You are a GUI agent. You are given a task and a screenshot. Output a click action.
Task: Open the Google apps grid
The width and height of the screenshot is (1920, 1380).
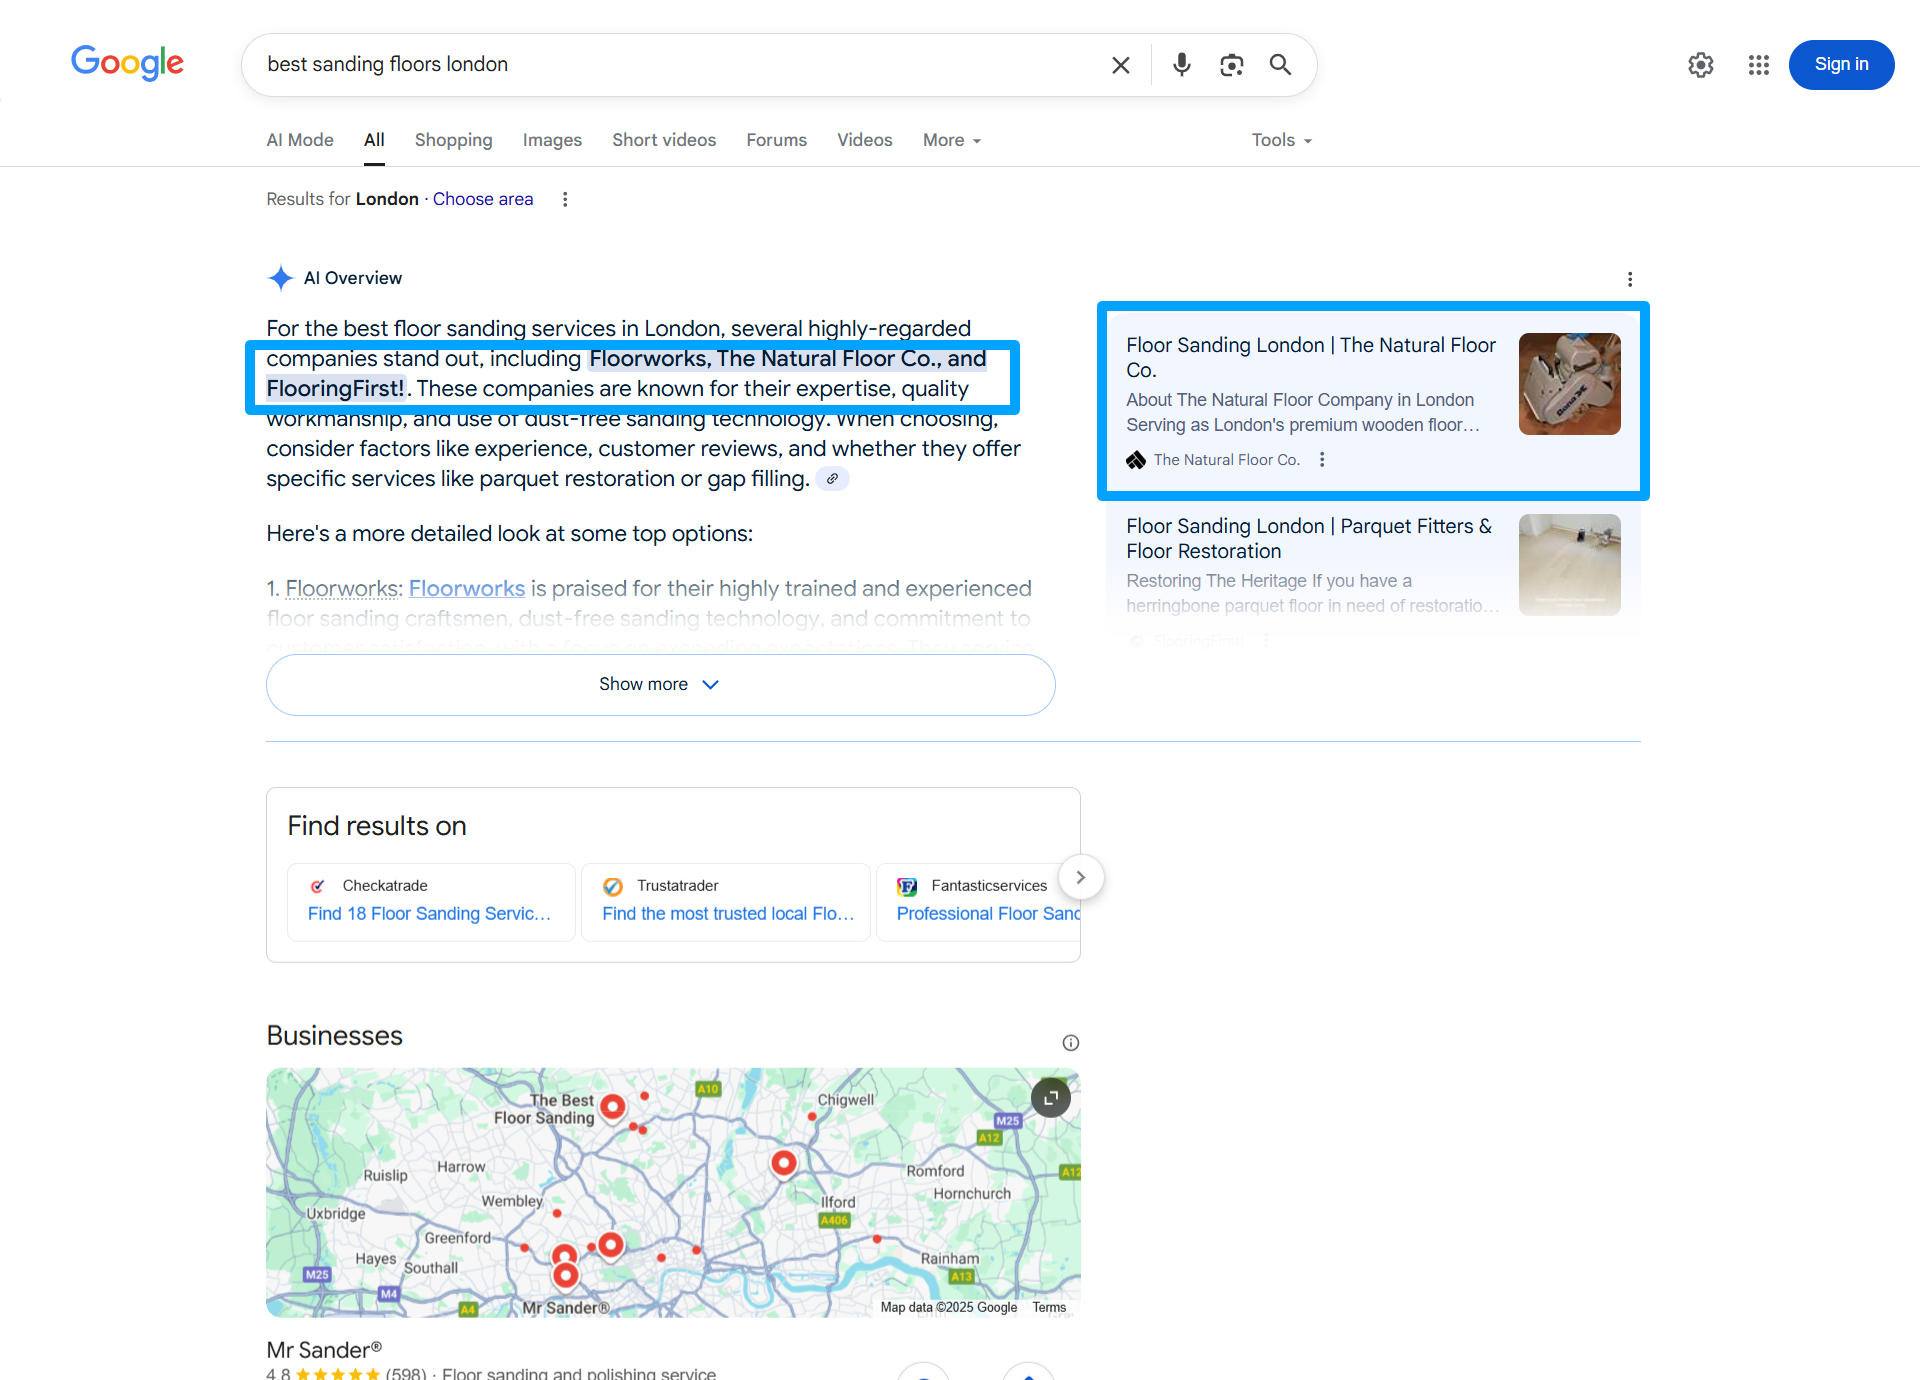pyautogui.click(x=1758, y=65)
